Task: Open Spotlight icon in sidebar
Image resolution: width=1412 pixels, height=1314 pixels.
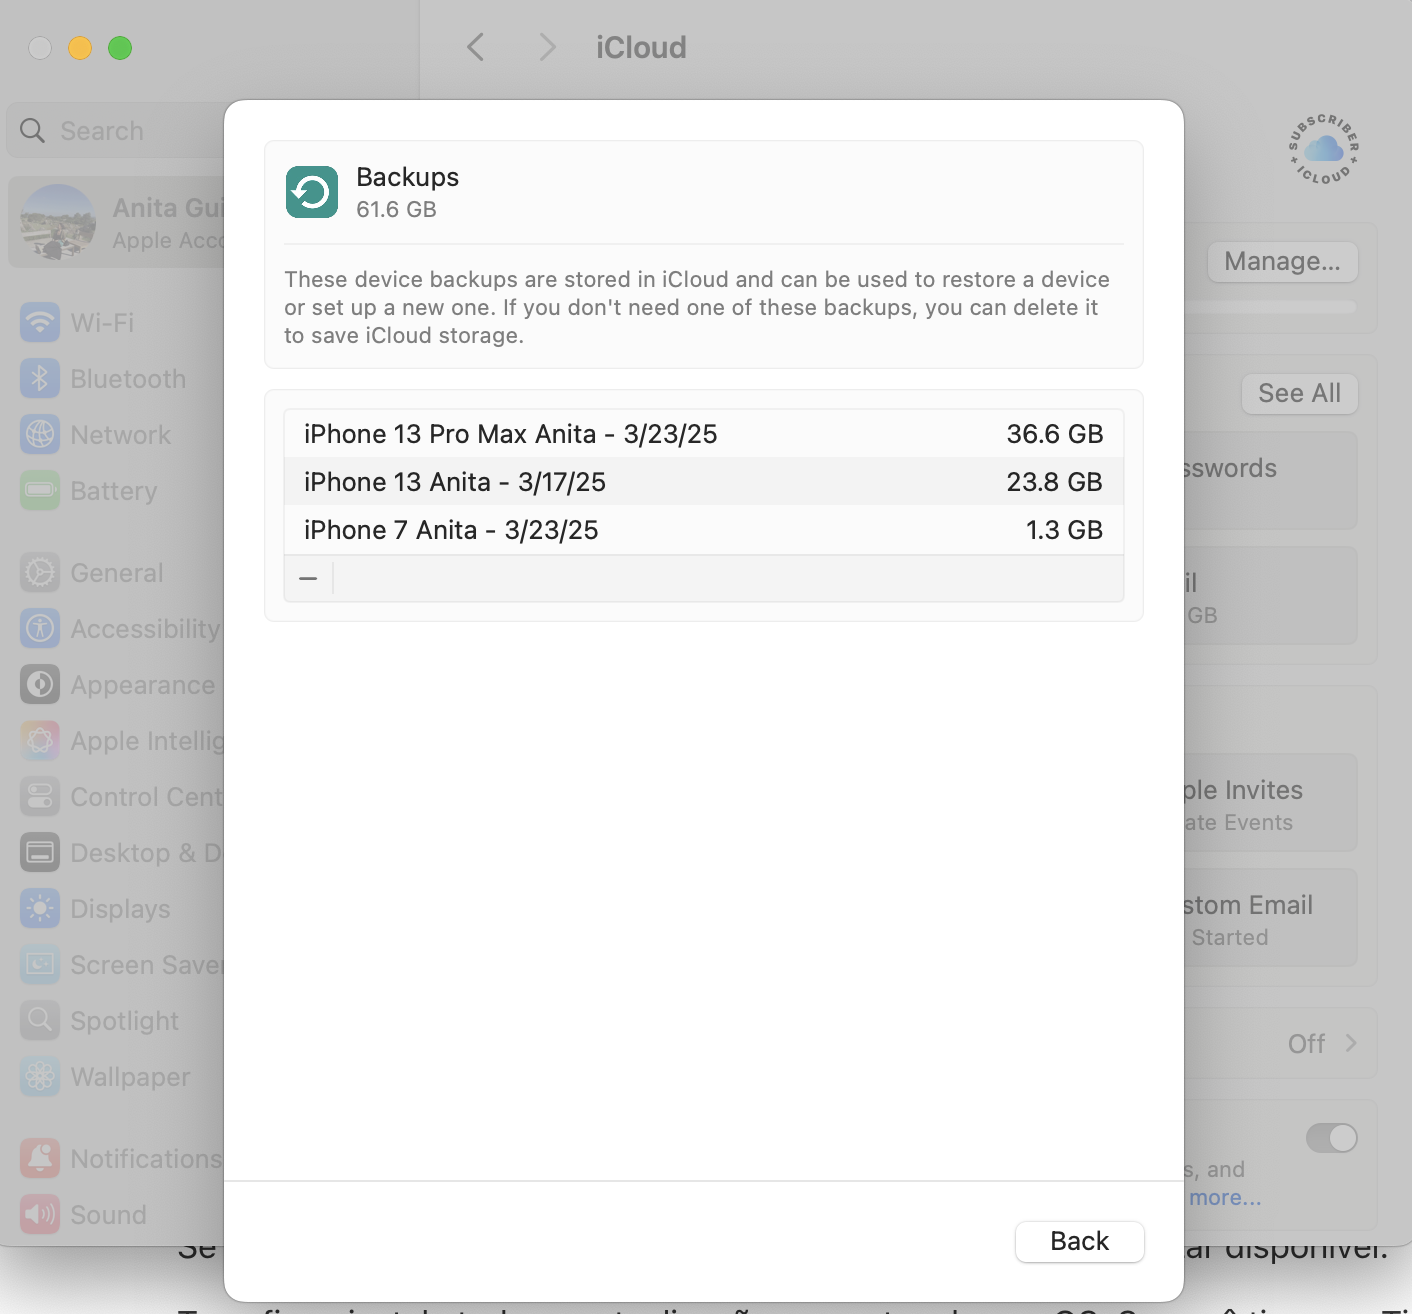Action: pyautogui.click(x=40, y=1021)
